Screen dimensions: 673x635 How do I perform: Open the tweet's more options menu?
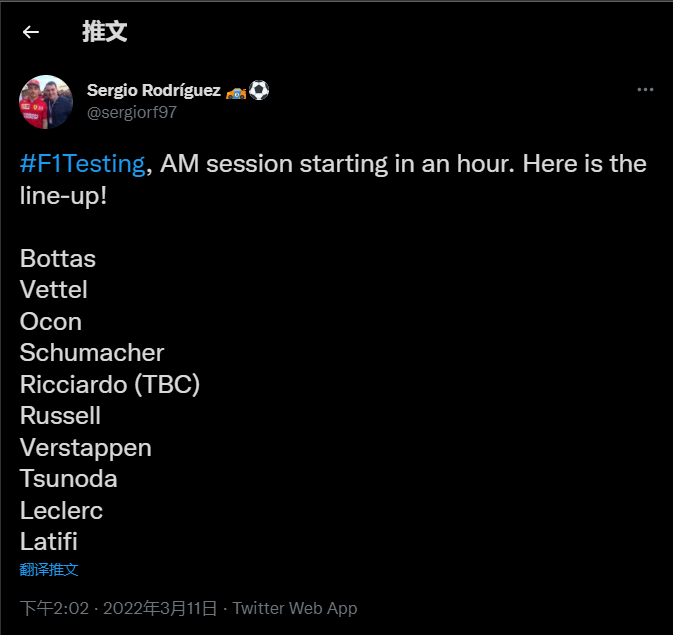click(645, 90)
